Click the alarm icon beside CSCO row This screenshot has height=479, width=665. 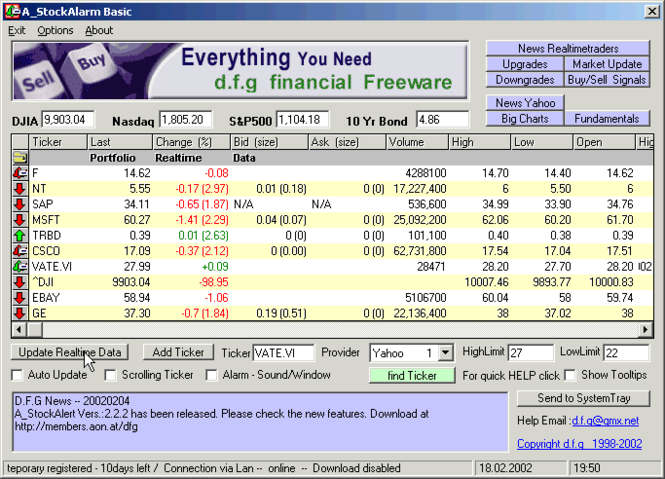pos(20,251)
